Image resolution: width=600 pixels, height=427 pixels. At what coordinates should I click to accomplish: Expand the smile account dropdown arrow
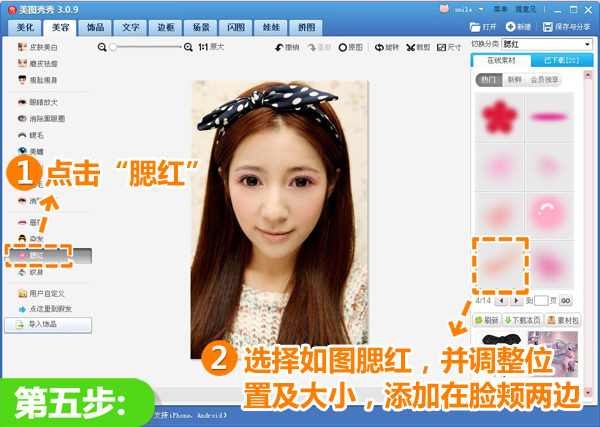[481, 10]
